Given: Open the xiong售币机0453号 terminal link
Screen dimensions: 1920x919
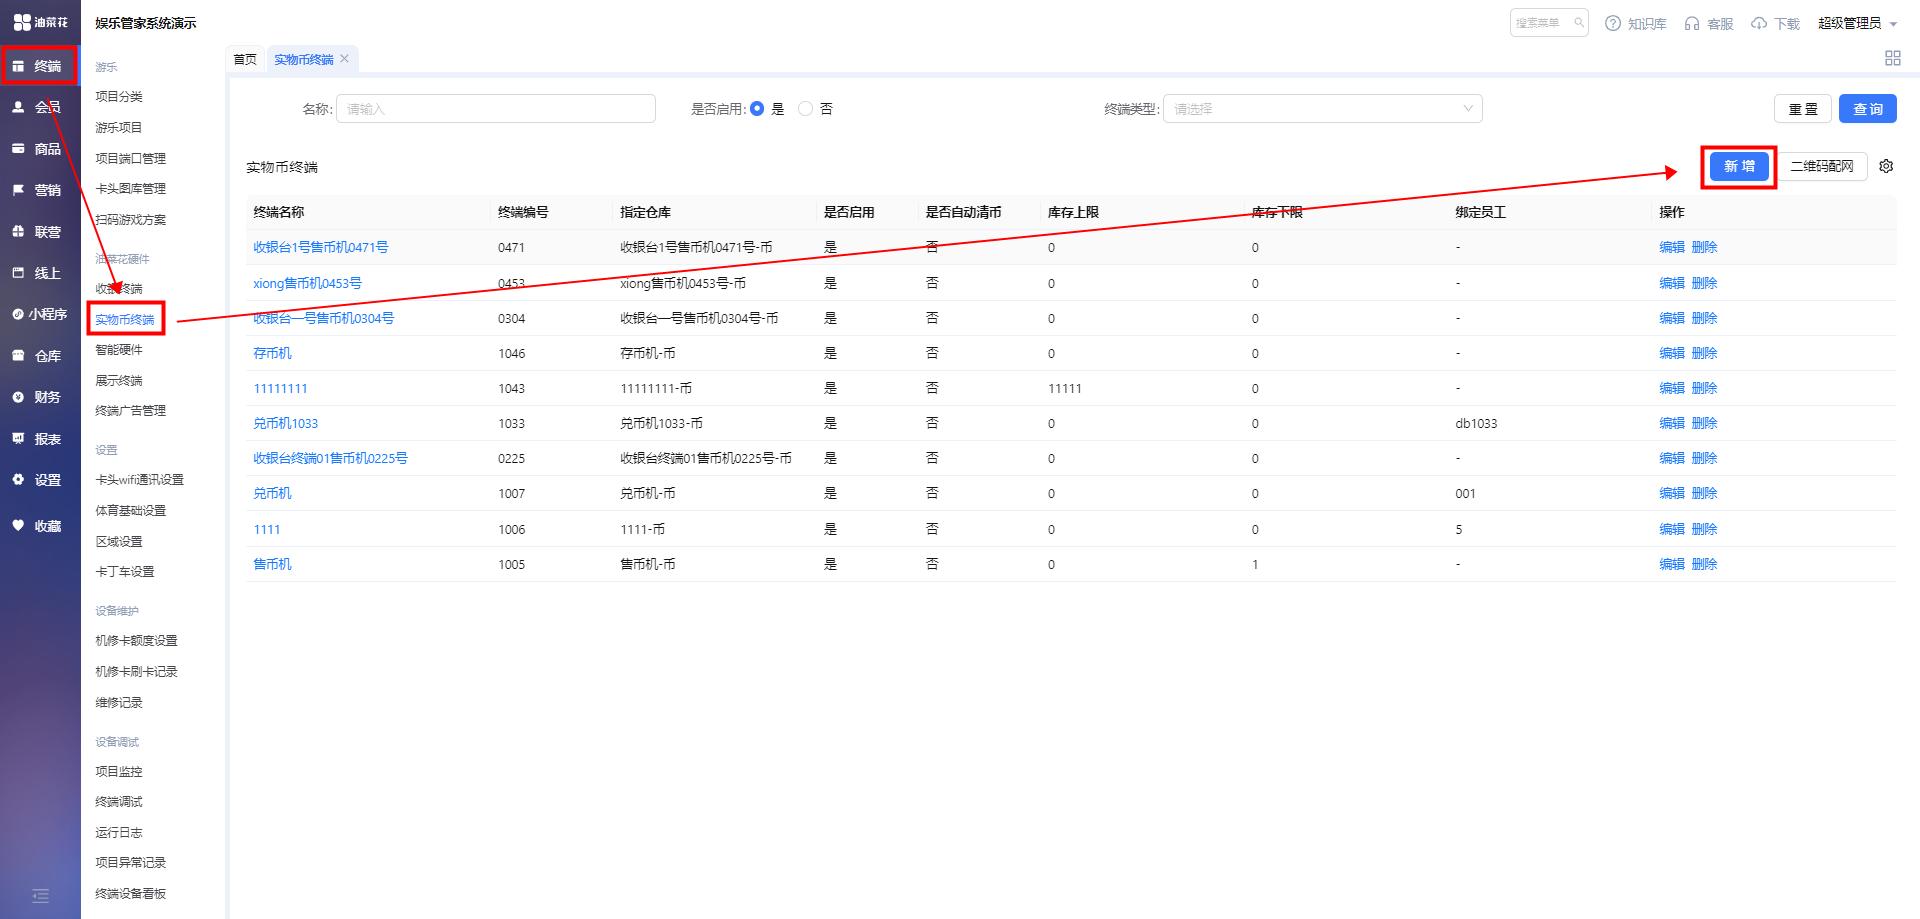Looking at the screenshot, I should click(x=307, y=283).
